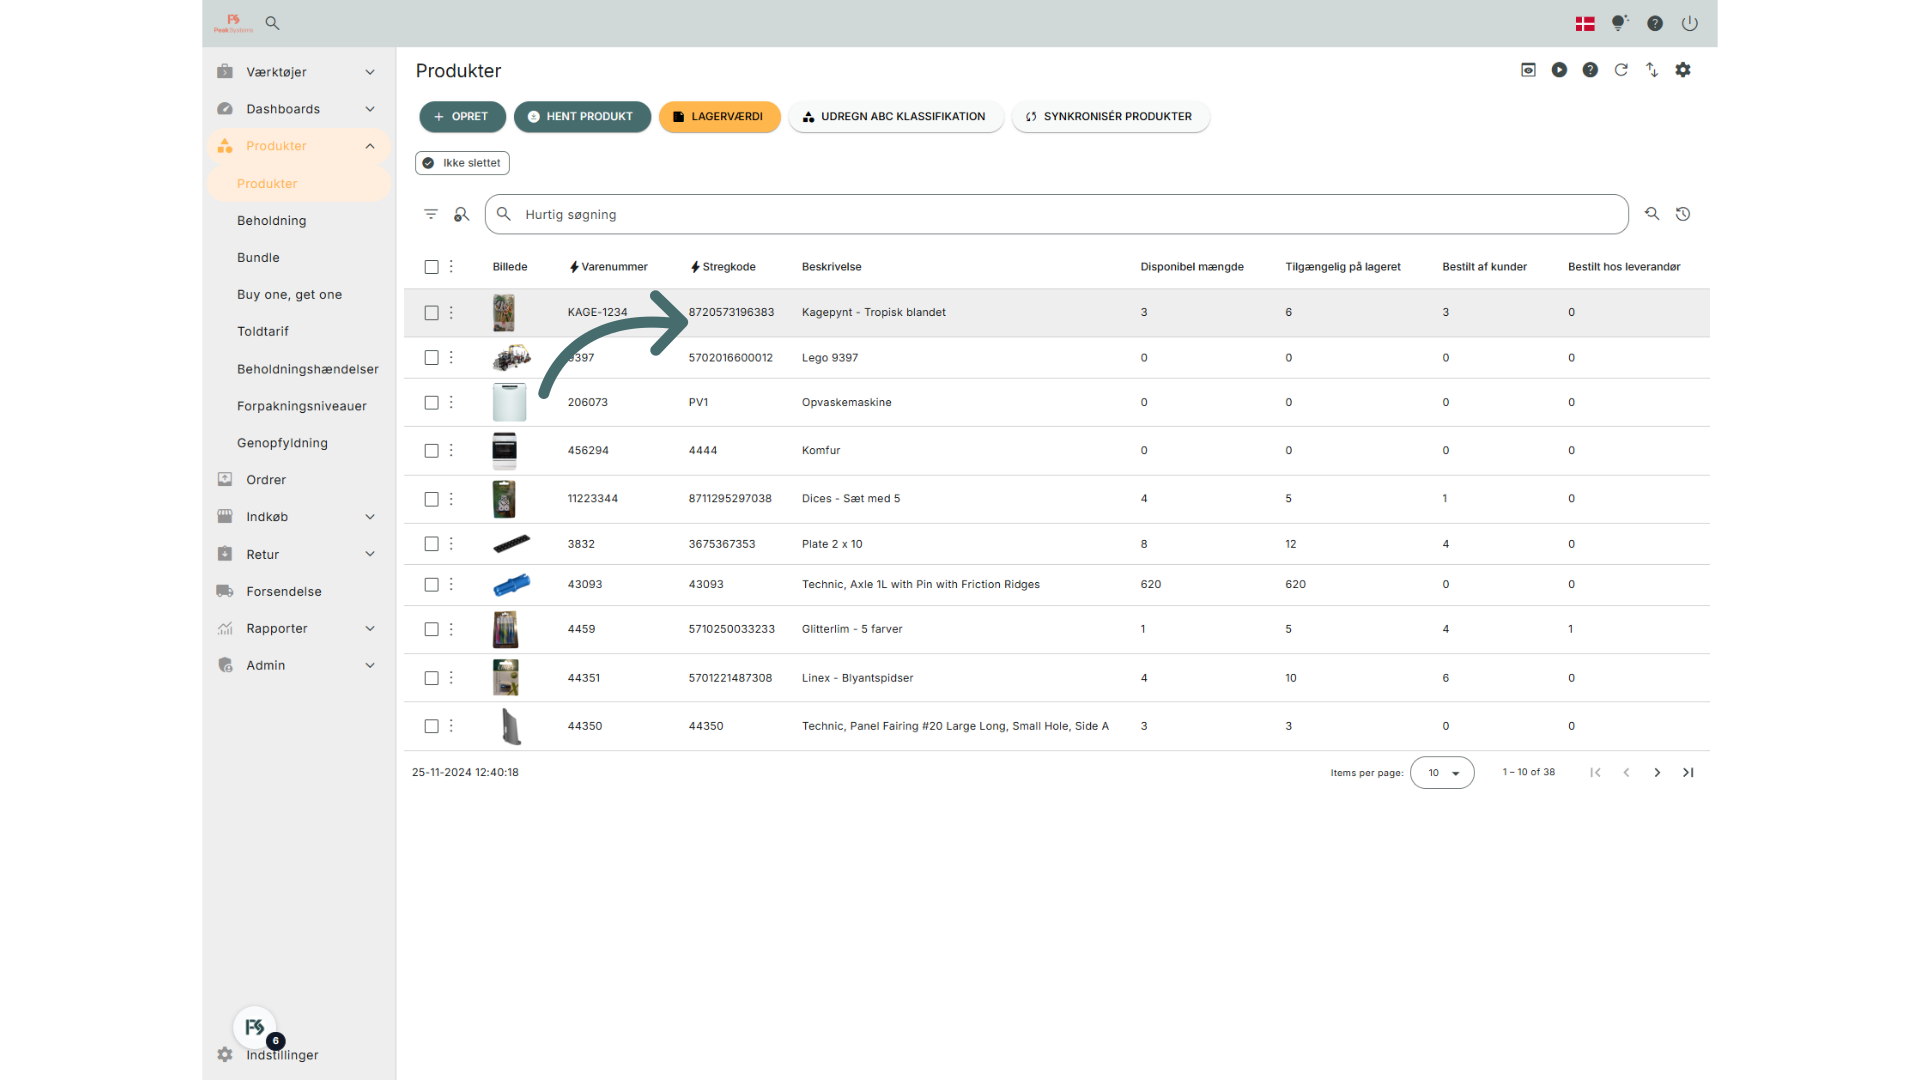The width and height of the screenshot is (1920, 1080).
Task: Open the settings gear icon next to refresh
Action: (x=1683, y=70)
